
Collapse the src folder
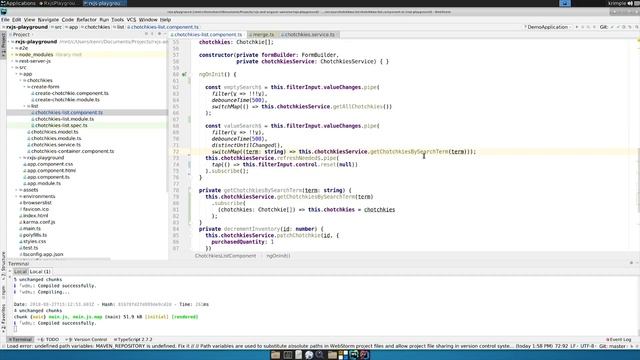(x=13, y=67)
